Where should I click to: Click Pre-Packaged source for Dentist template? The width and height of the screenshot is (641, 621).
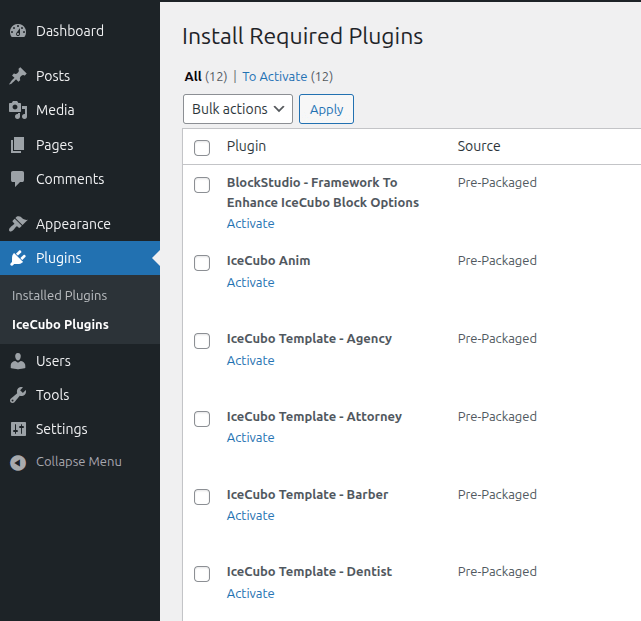(x=497, y=572)
